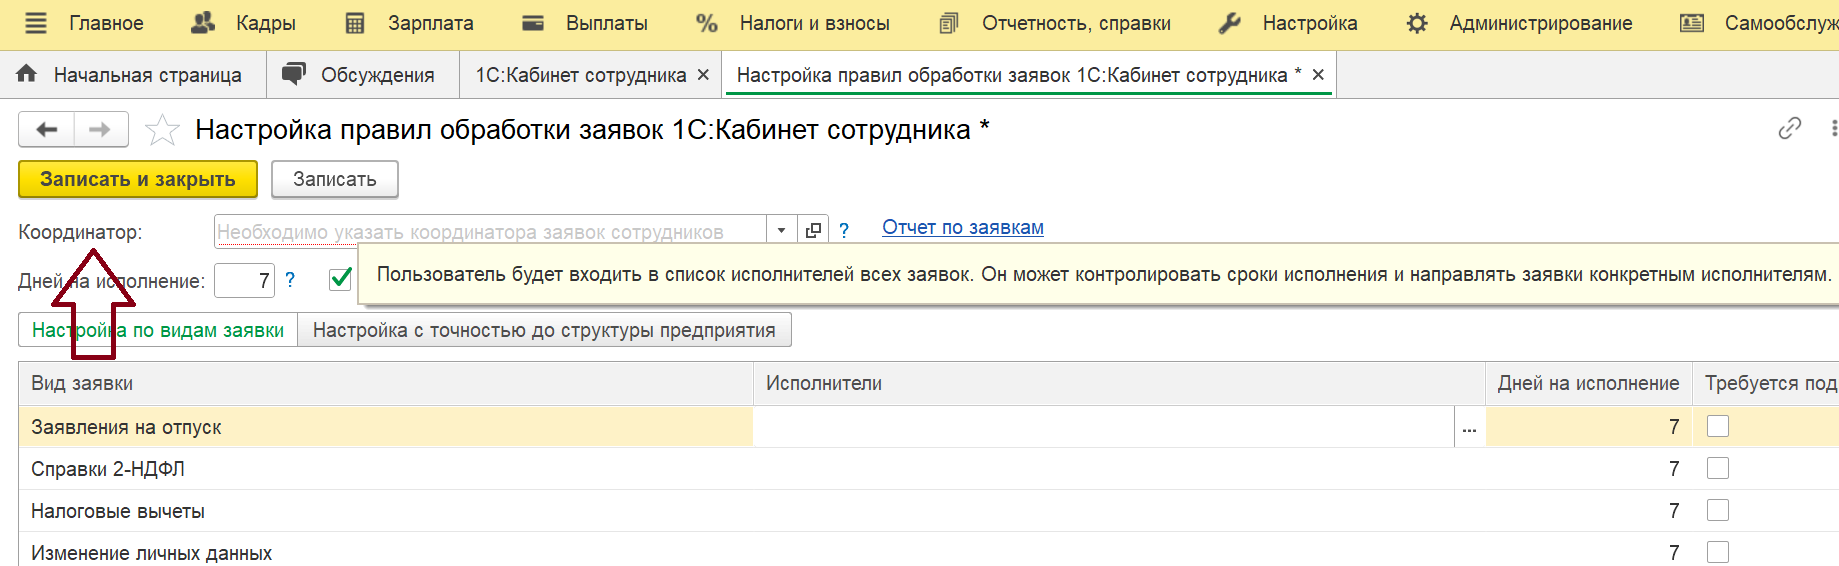This screenshot has width=1839, height=566.
Task: Add page to favorites with star icon
Action: pyautogui.click(x=162, y=130)
